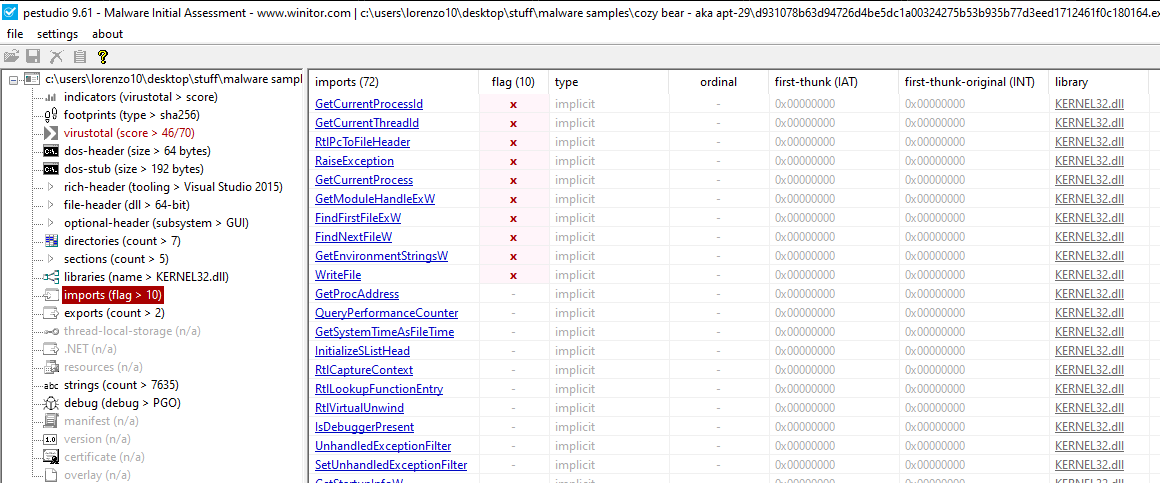Image resolution: width=1160 pixels, height=483 pixels.
Task: Click the strings abc icon
Action: click(x=51, y=385)
